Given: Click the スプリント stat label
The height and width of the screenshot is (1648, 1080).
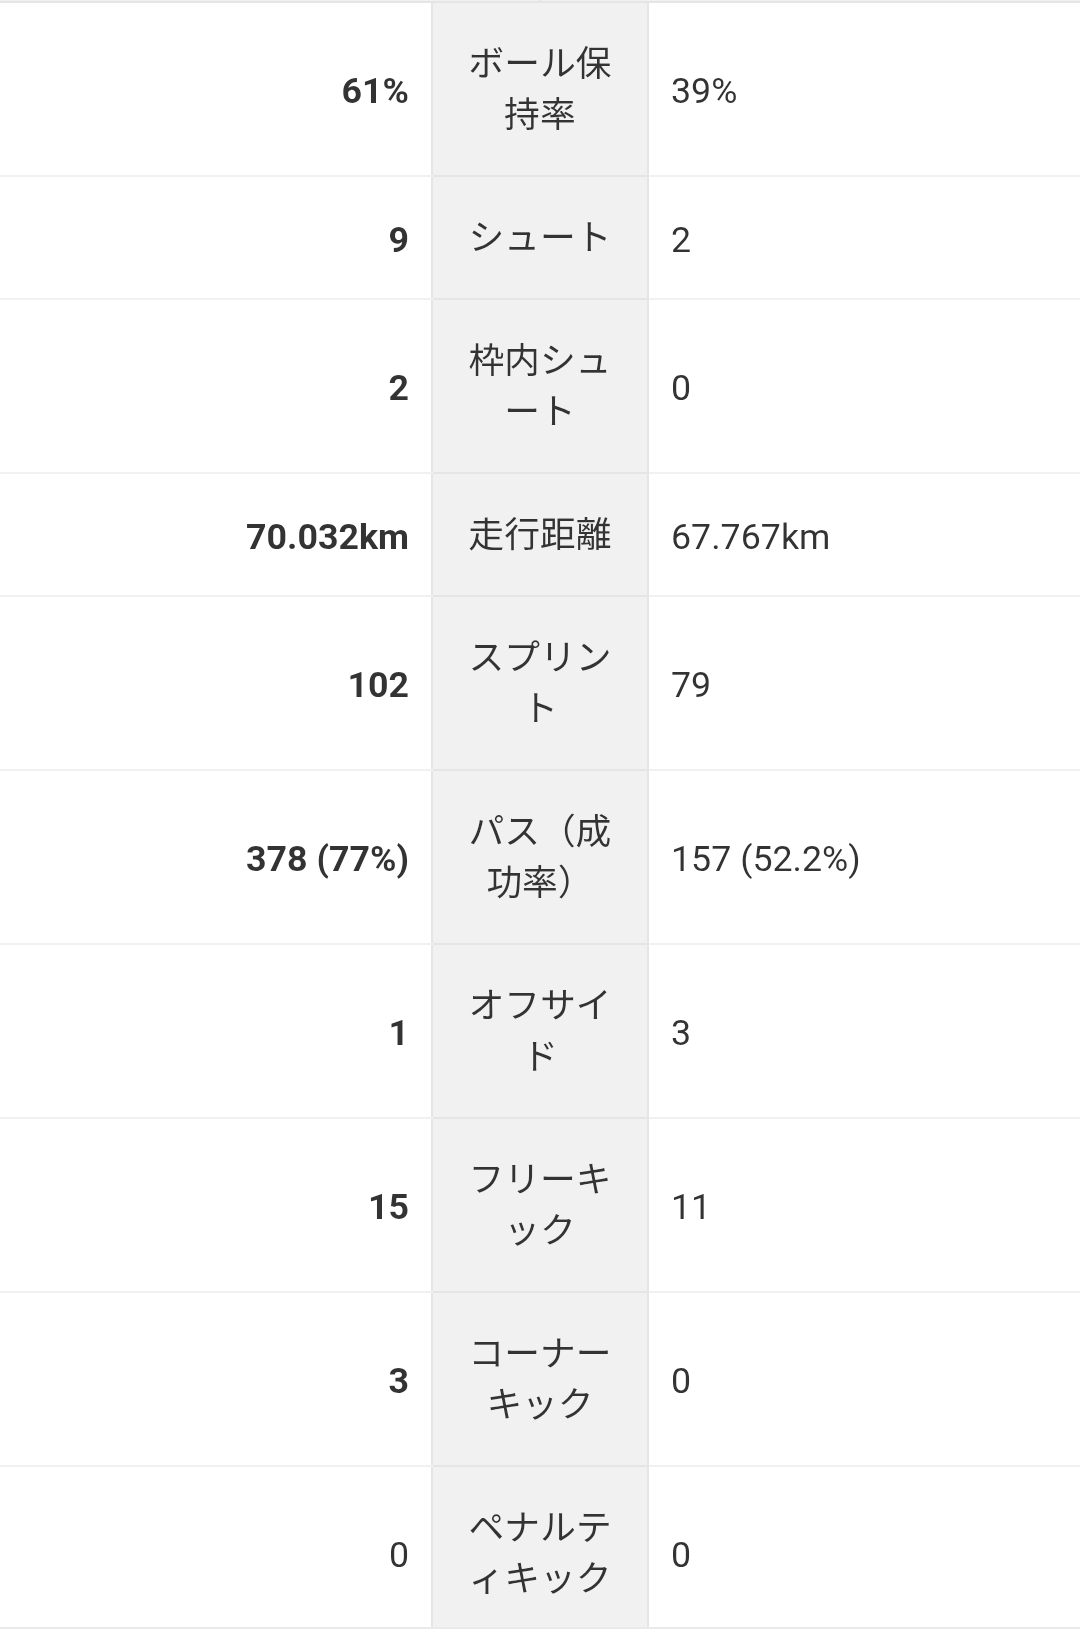Looking at the screenshot, I should click(x=540, y=683).
